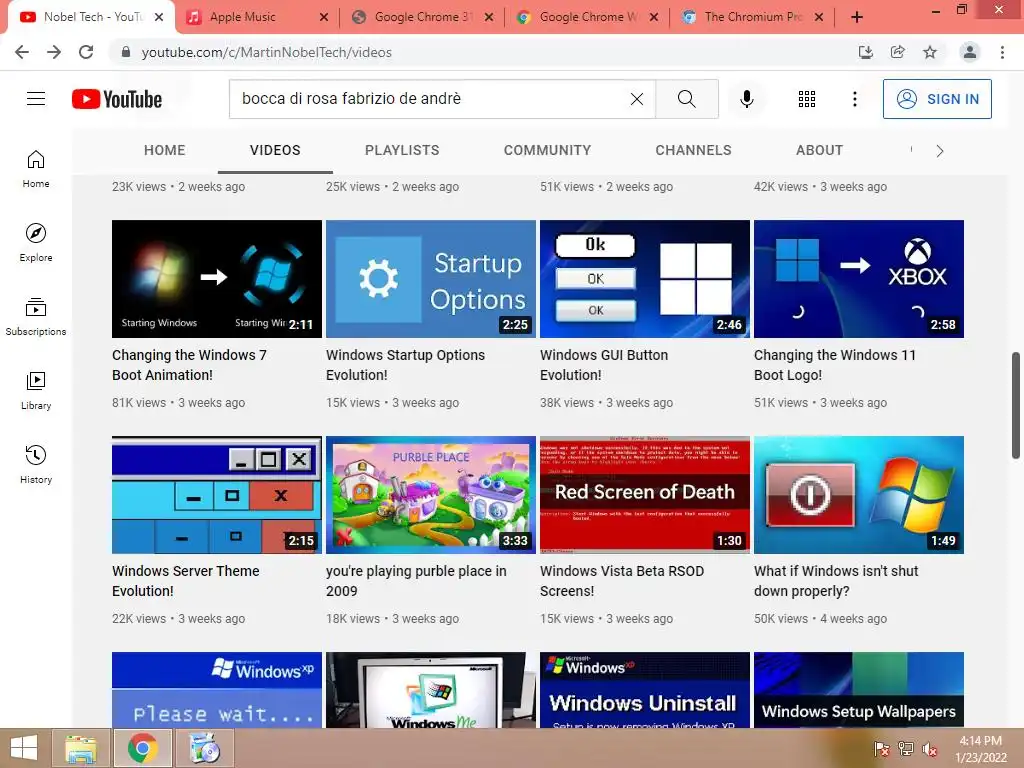Click the Windows Setup Wallpapers thumbnail
The width and height of the screenshot is (1024, 768).
click(x=859, y=690)
